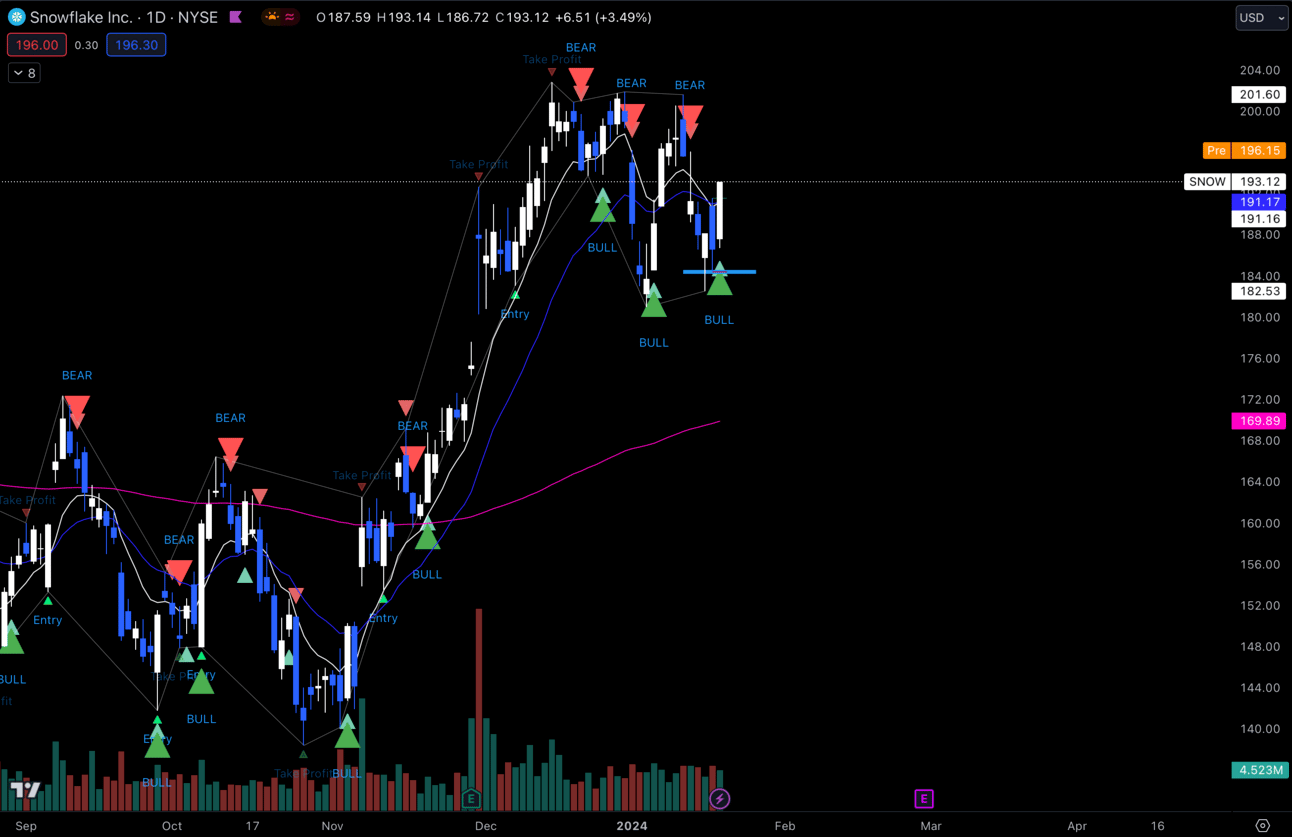This screenshot has width=1292, height=837.
Task: Select the blue horizontal line near 184
Action: [719, 271]
